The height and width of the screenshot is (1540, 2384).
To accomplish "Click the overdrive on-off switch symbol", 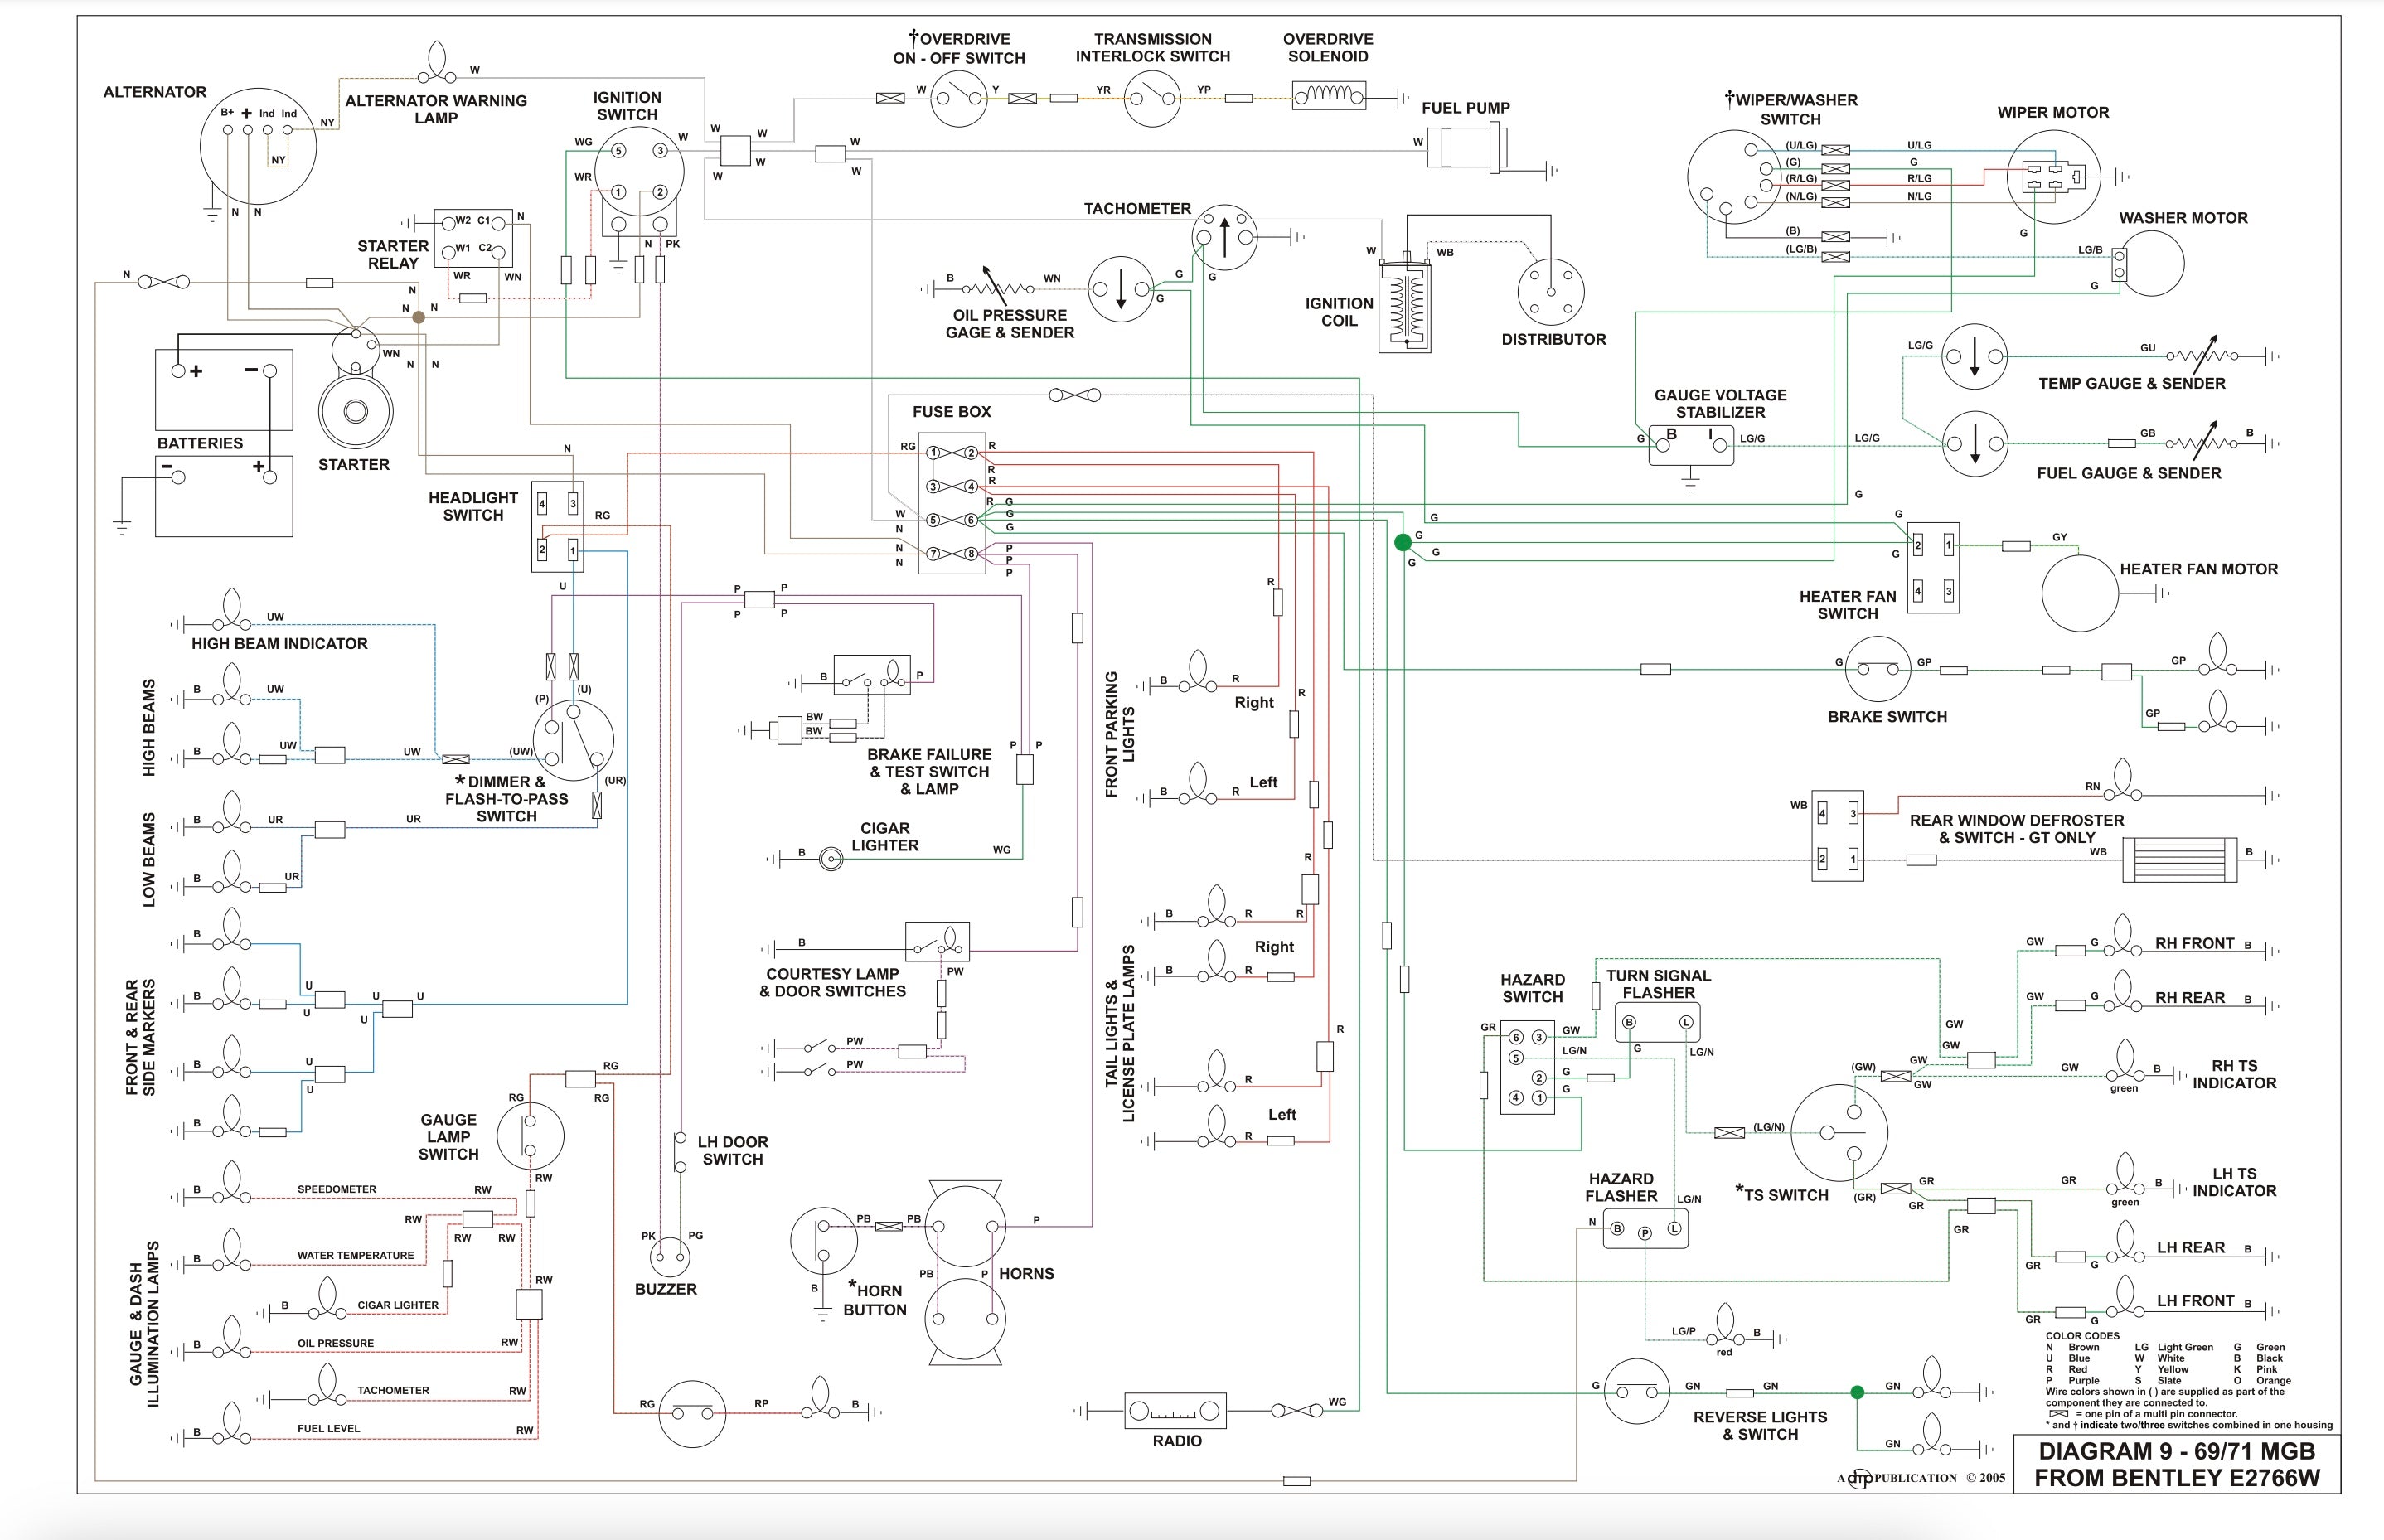I will click(x=959, y=98).
